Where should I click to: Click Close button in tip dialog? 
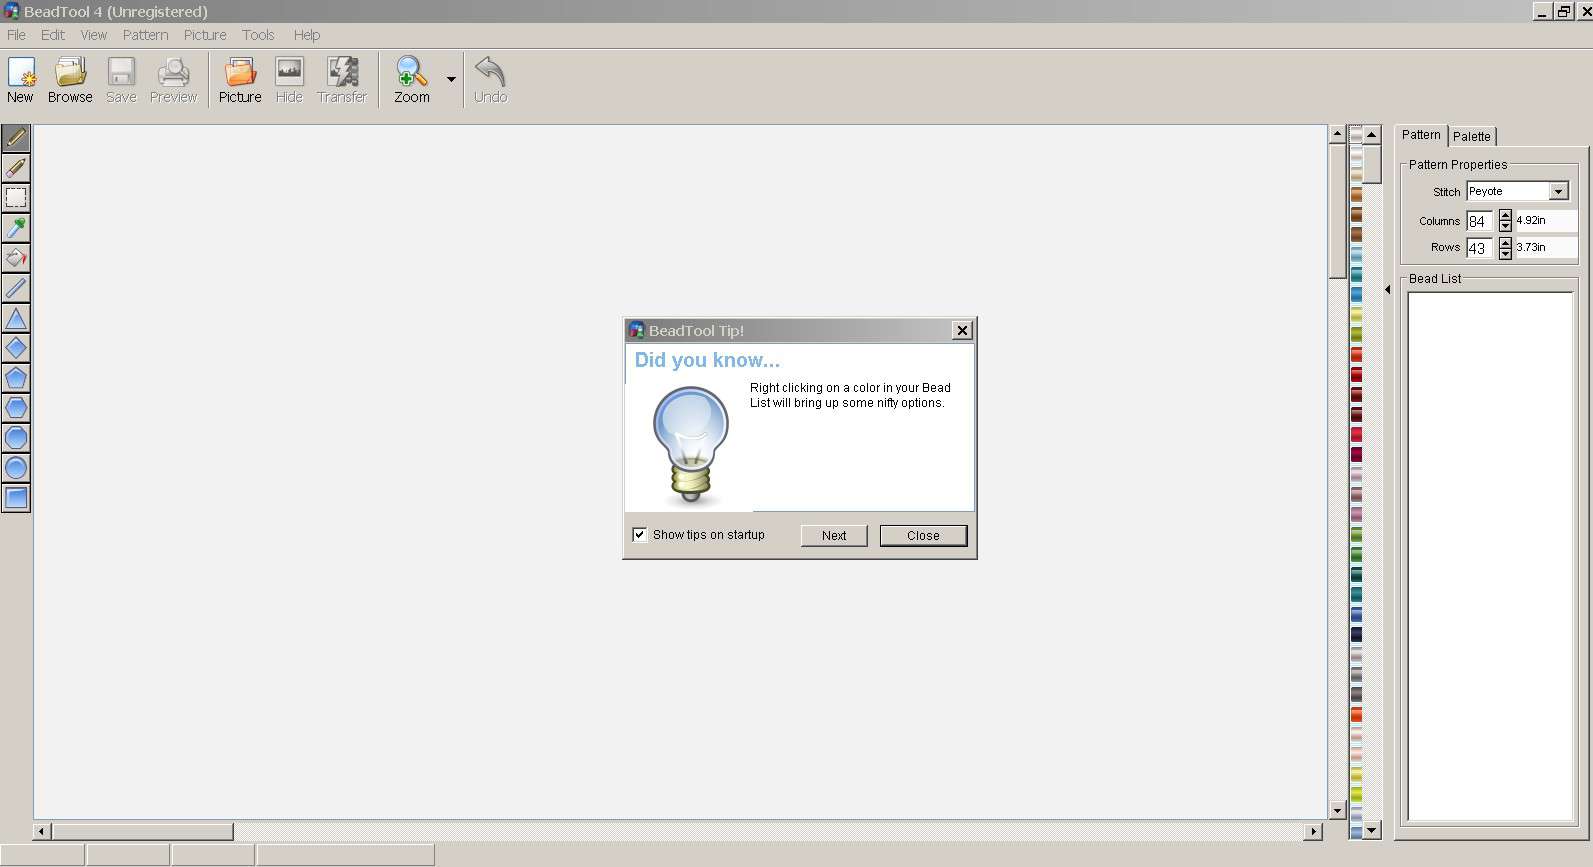click(x=923, y=535)
